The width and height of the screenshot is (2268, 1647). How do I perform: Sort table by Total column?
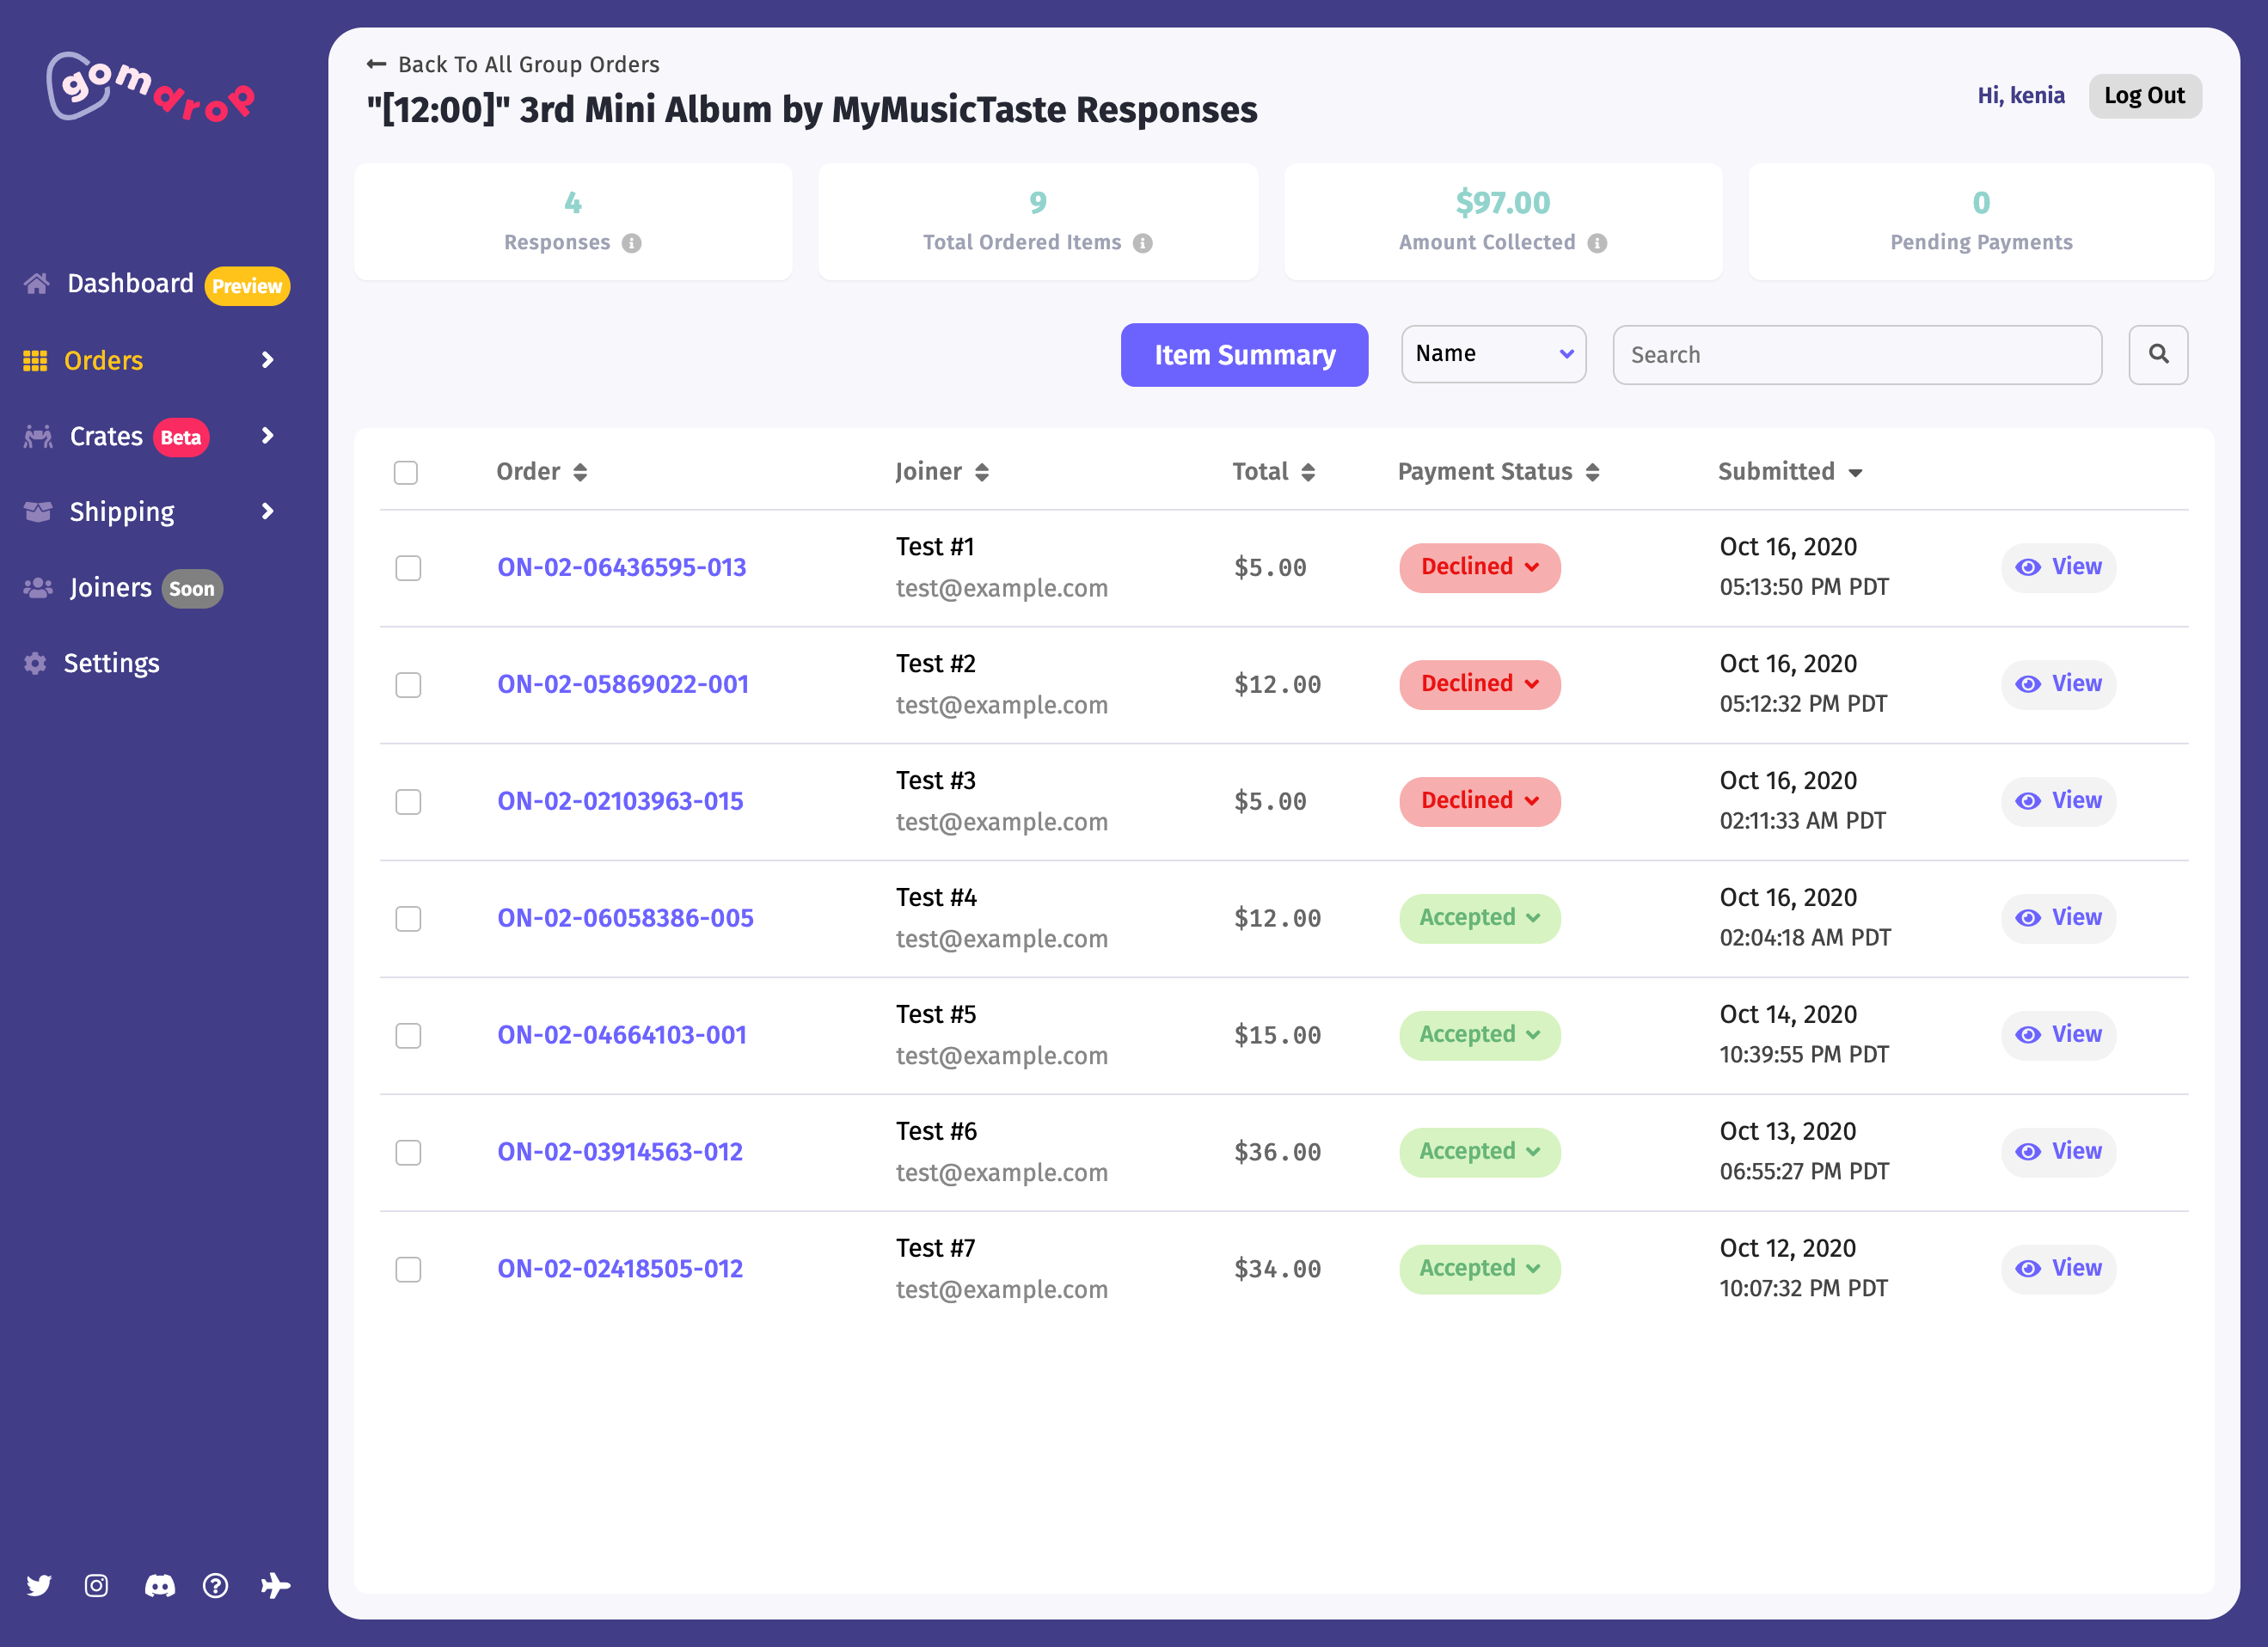click(1308, 472)
